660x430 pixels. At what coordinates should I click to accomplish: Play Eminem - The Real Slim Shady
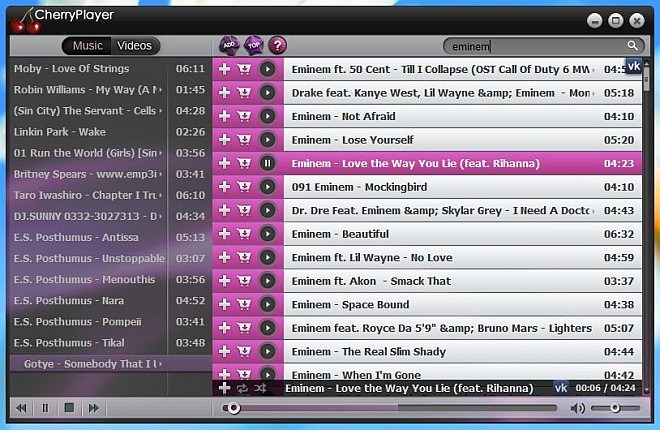point(267,352)
